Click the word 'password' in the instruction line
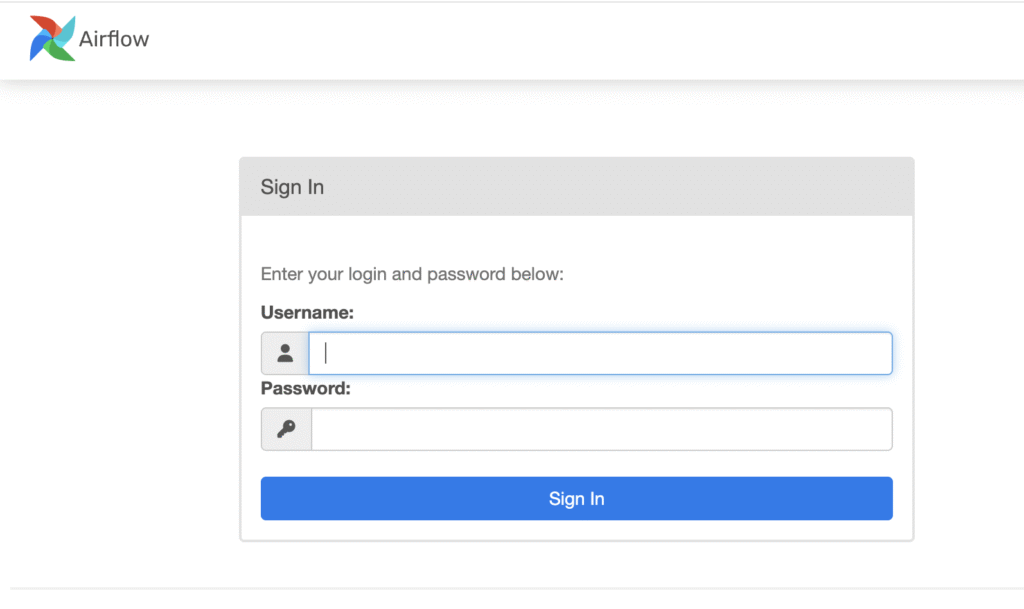The image size is (1024, 609). (x=465, y=273)
